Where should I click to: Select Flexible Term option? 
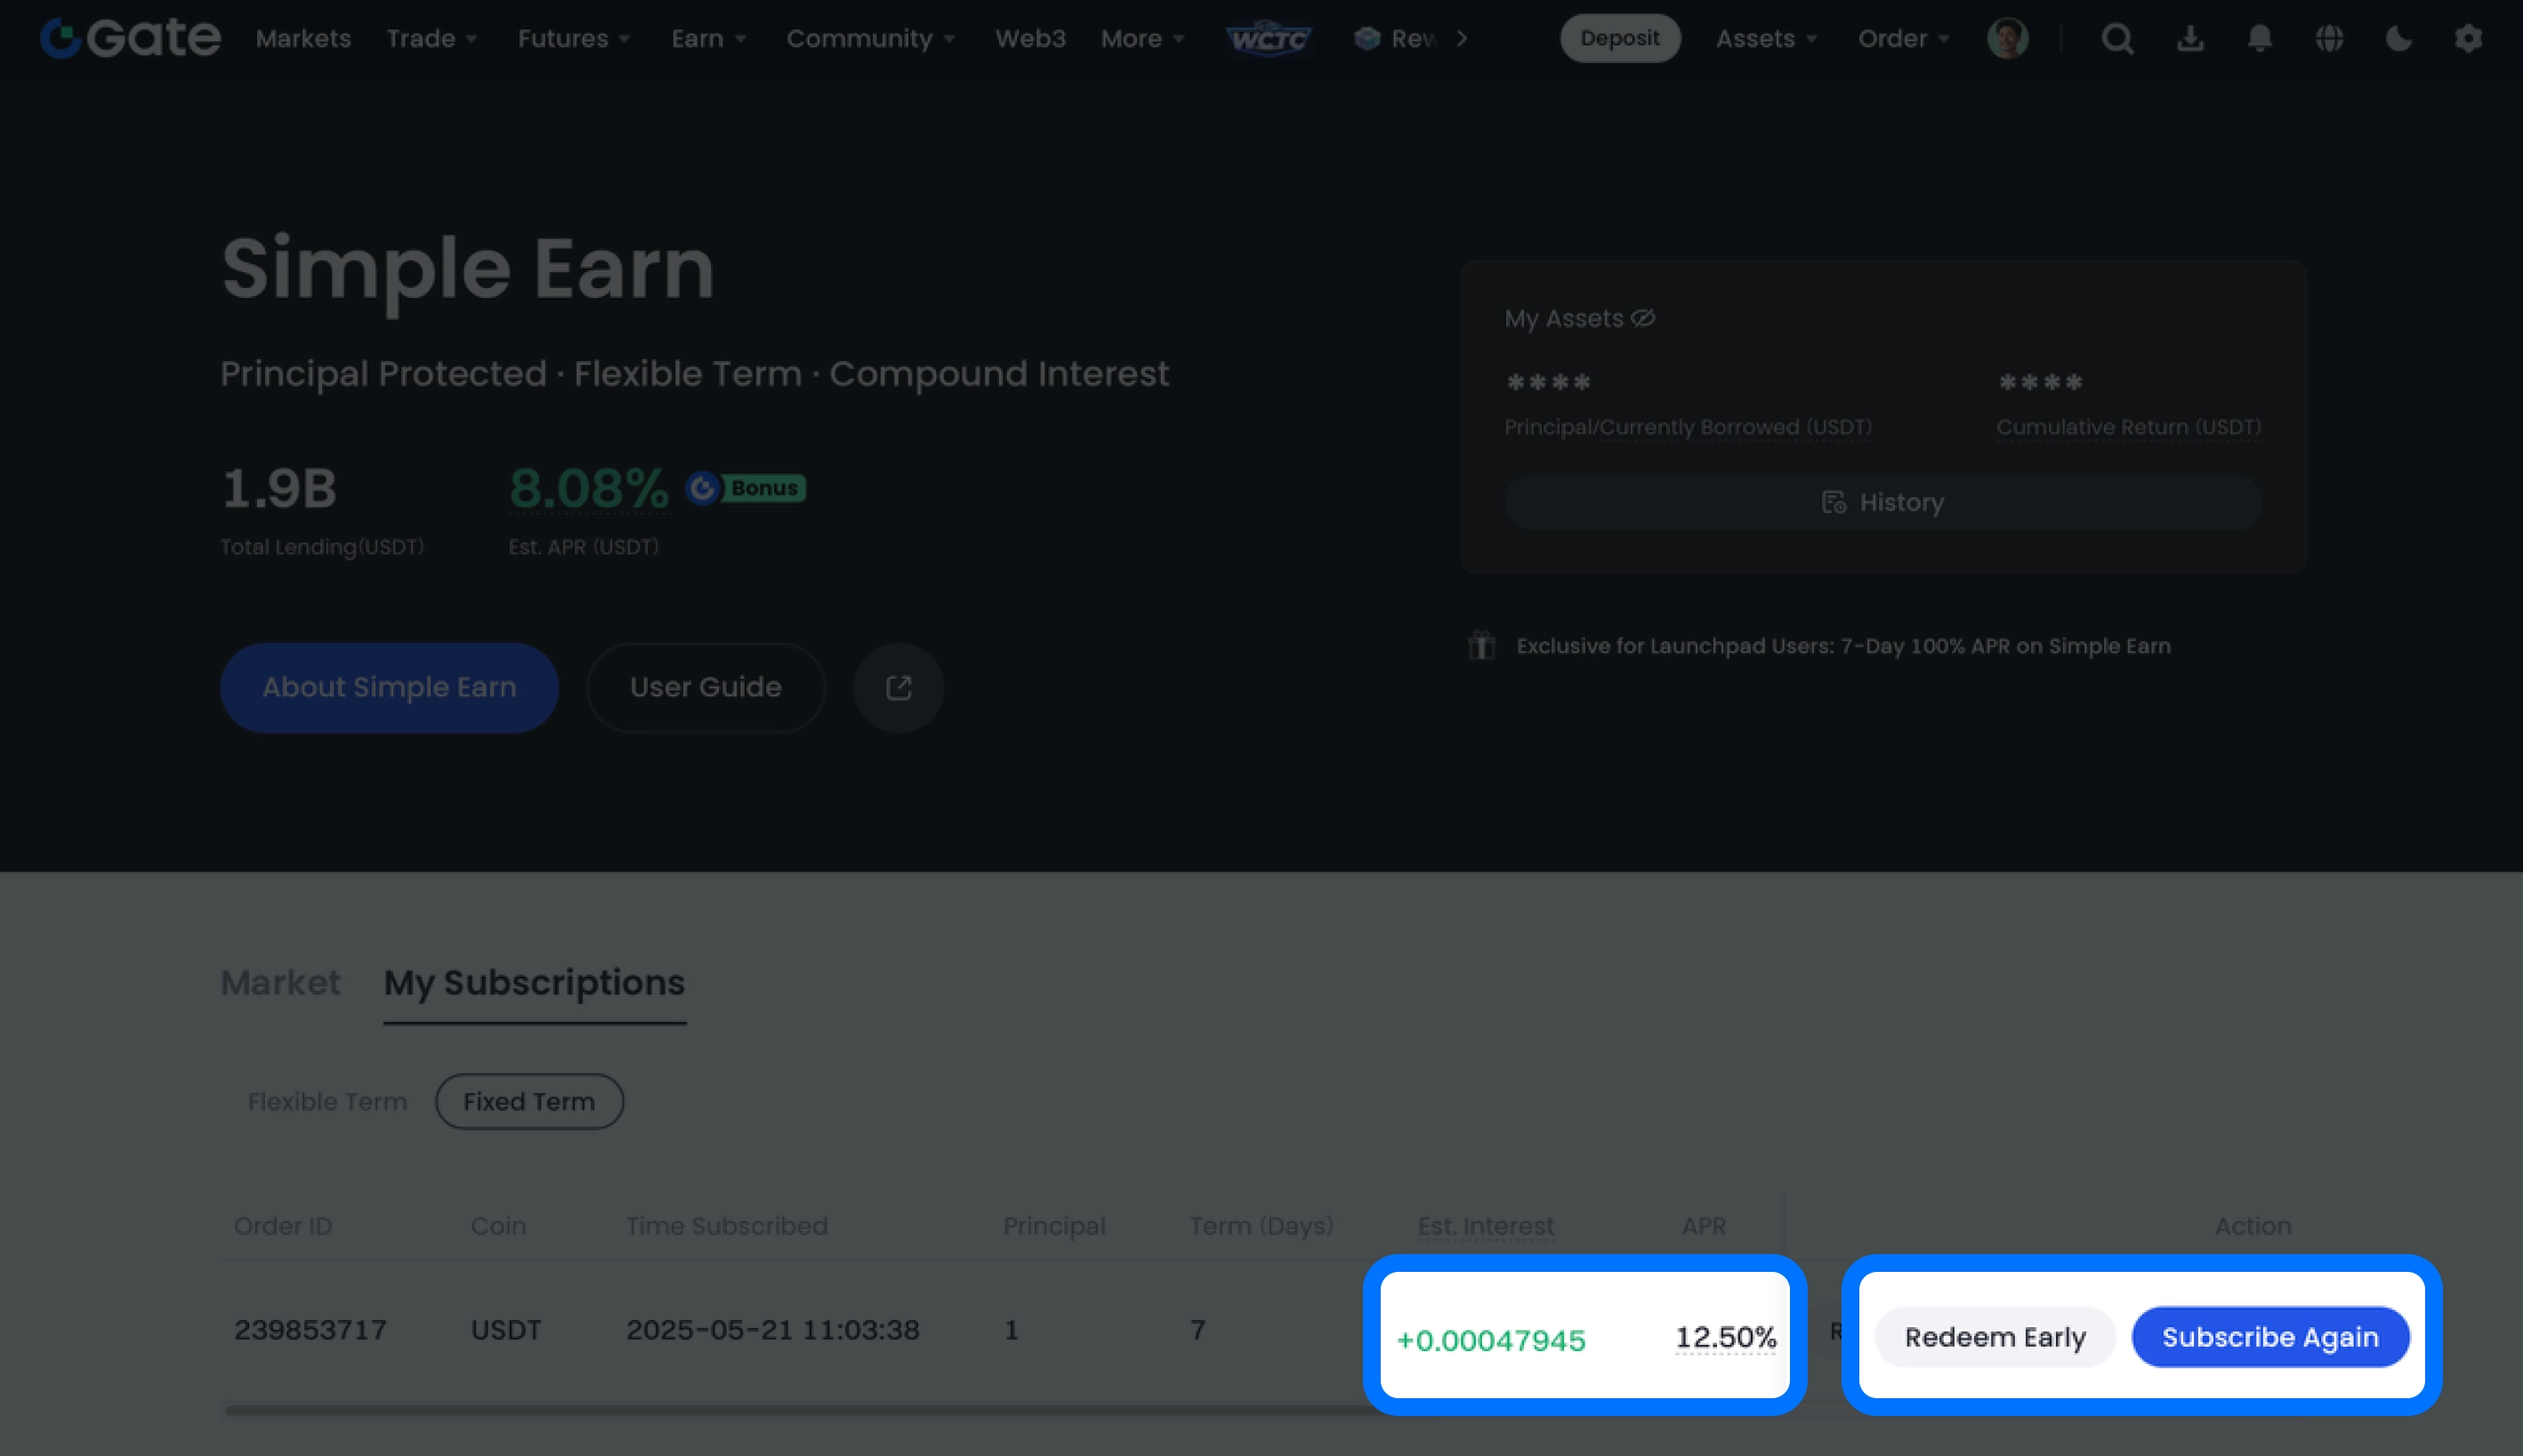click(327, 1101)
